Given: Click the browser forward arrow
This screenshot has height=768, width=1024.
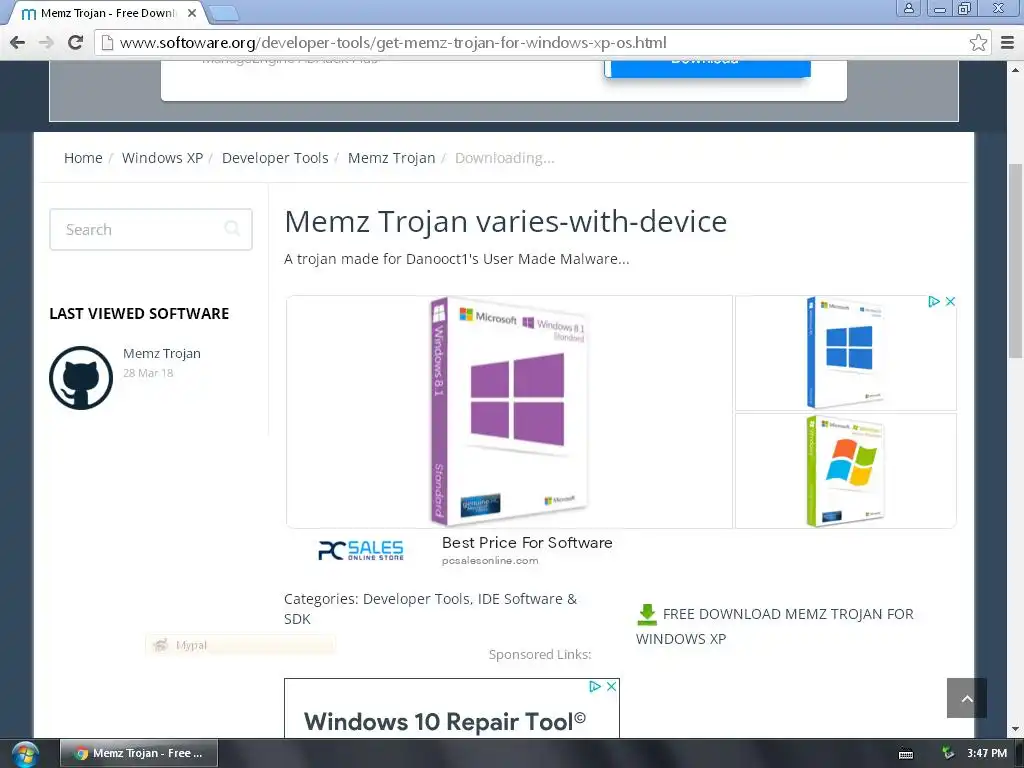Looking at the screenshot, I should tap(46, 42).
